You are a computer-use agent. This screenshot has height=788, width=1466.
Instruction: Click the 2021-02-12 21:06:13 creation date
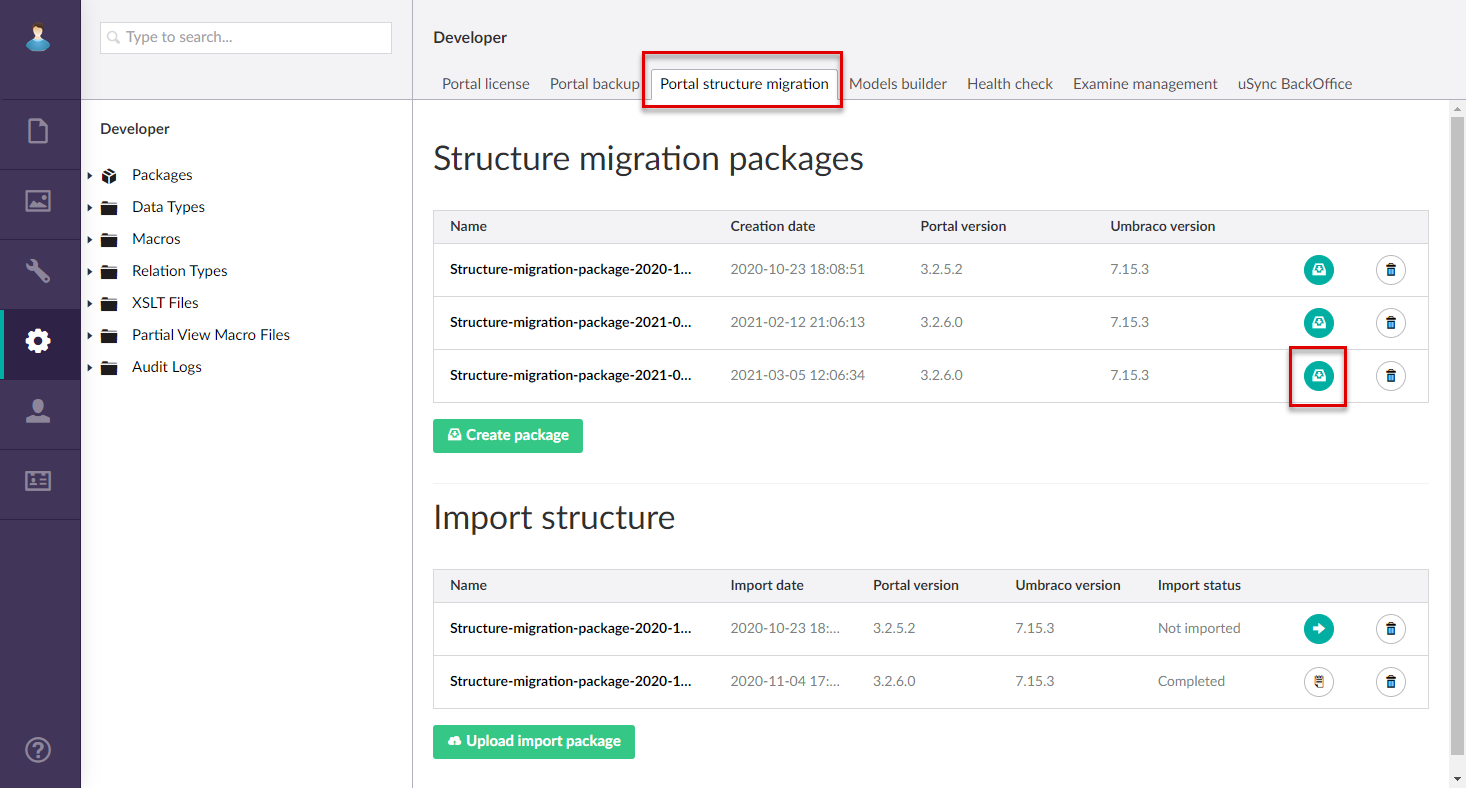tap(798, 323)
